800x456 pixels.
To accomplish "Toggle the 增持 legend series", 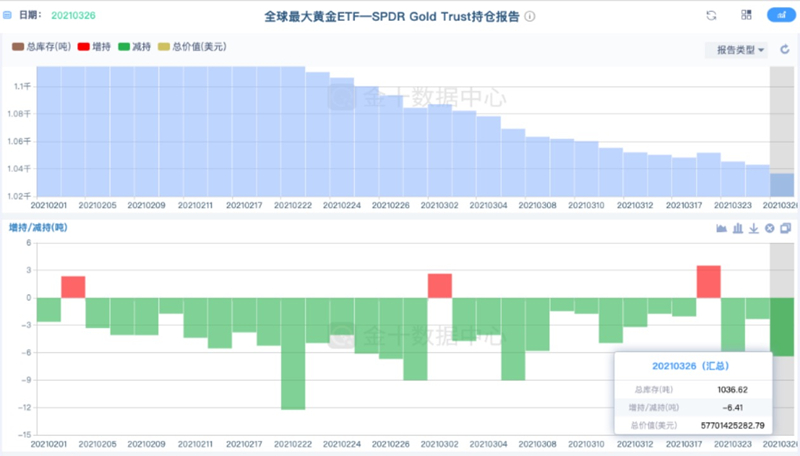I will coord(94,47).
